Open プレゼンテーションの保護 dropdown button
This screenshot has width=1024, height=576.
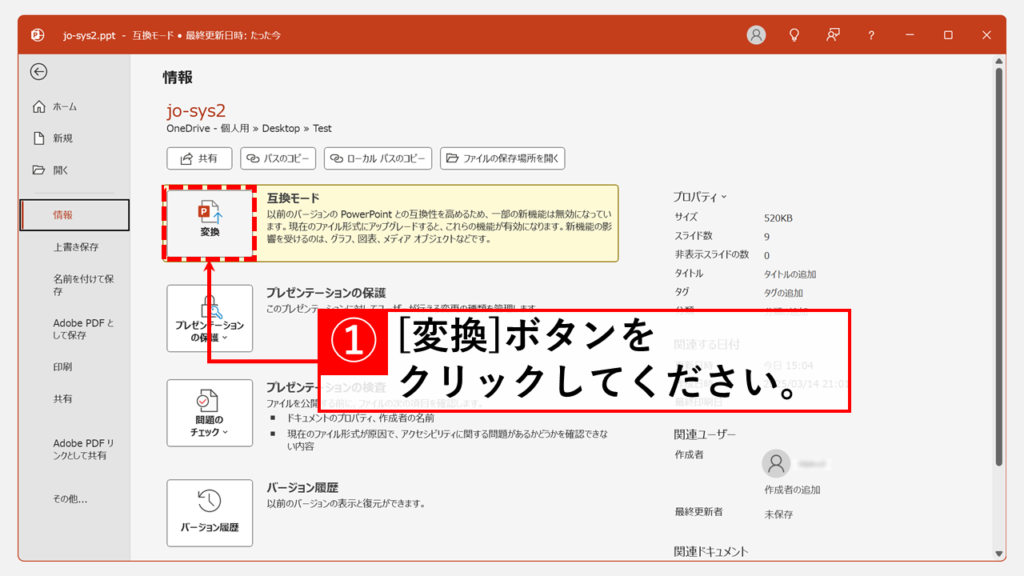(210, 318)
